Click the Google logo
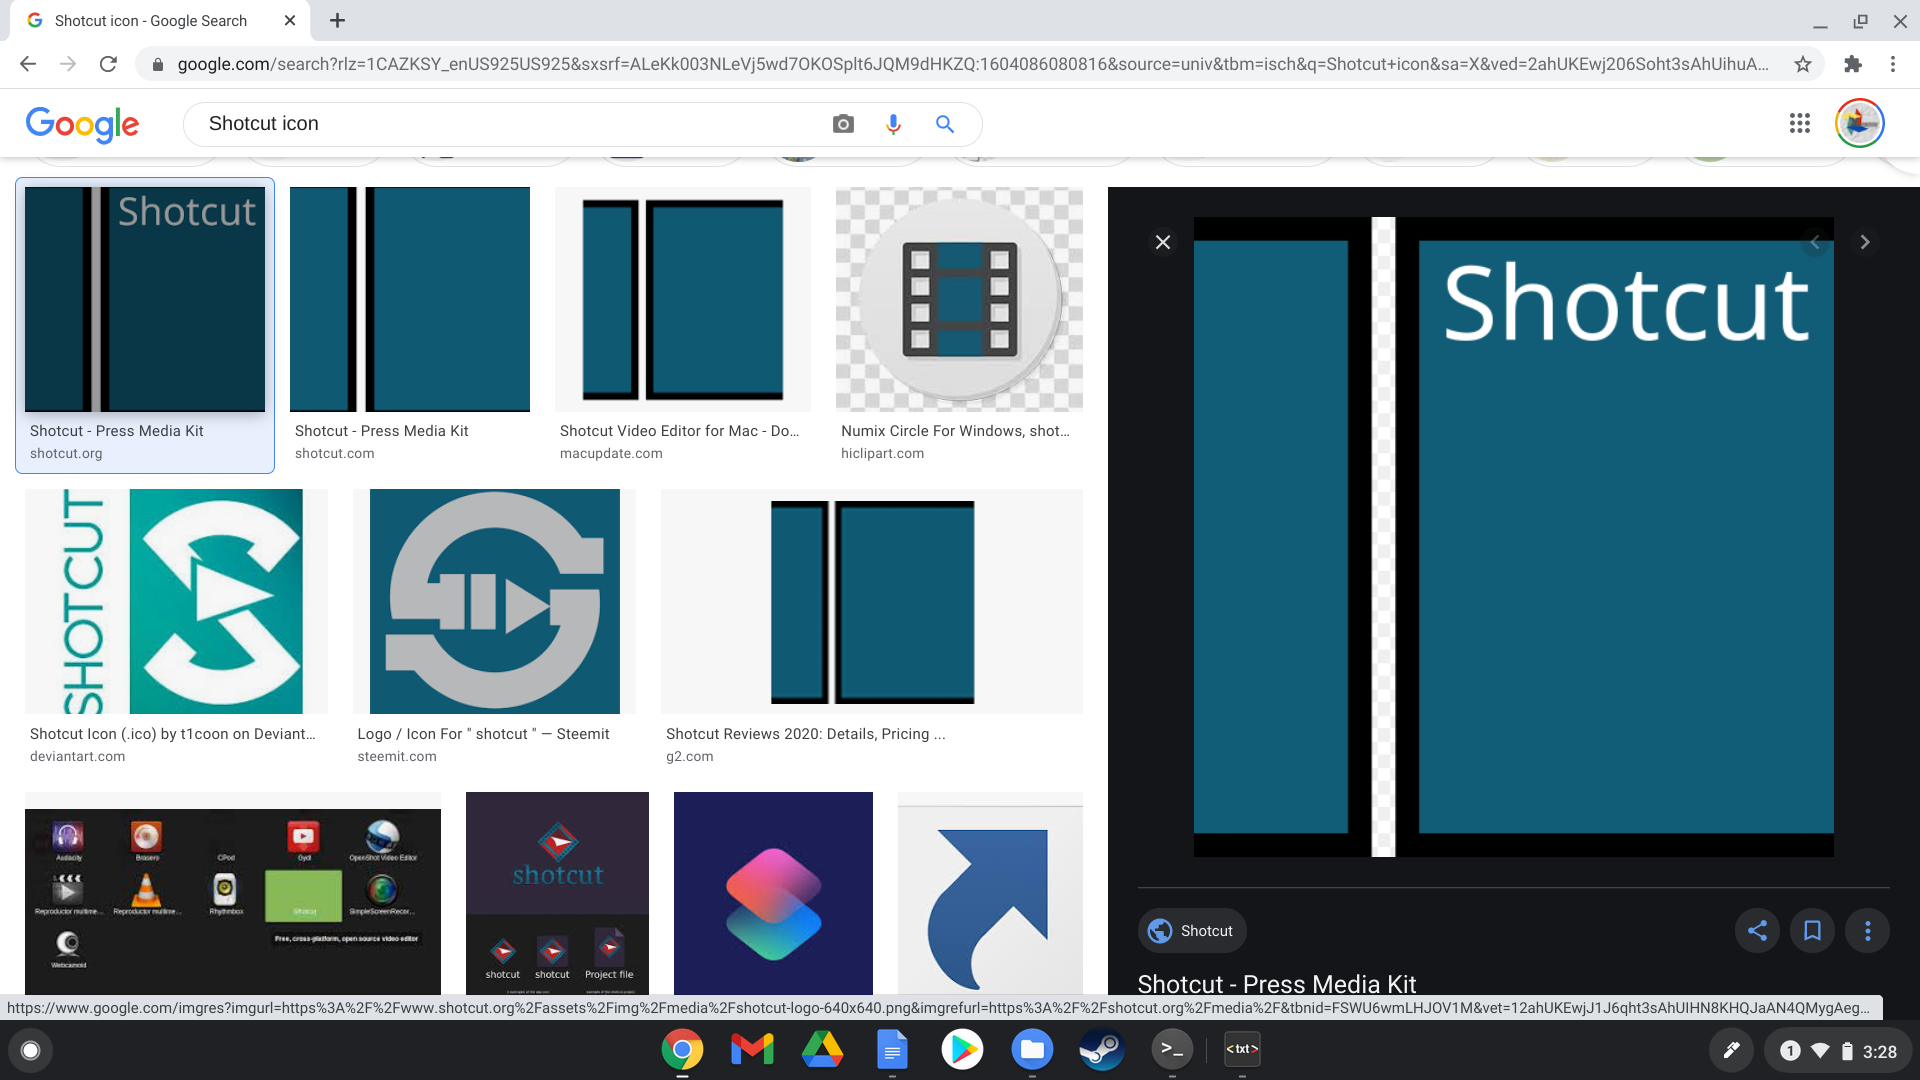The image size is (1920, 1080). click(x=82, y=124)
